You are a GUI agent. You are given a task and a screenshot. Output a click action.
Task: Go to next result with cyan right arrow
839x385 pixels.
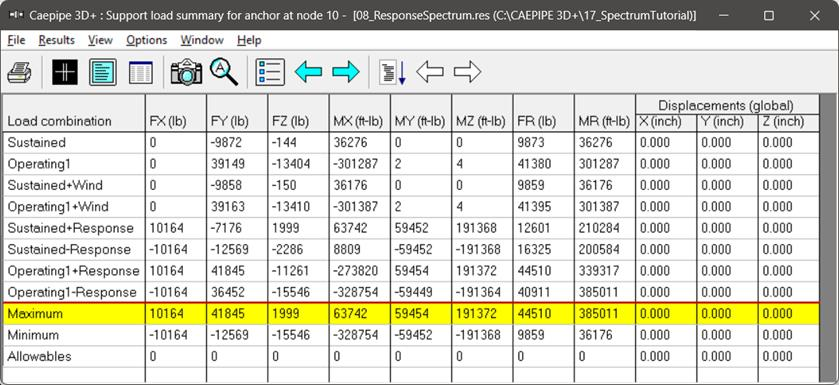click(x=346, y=72)
